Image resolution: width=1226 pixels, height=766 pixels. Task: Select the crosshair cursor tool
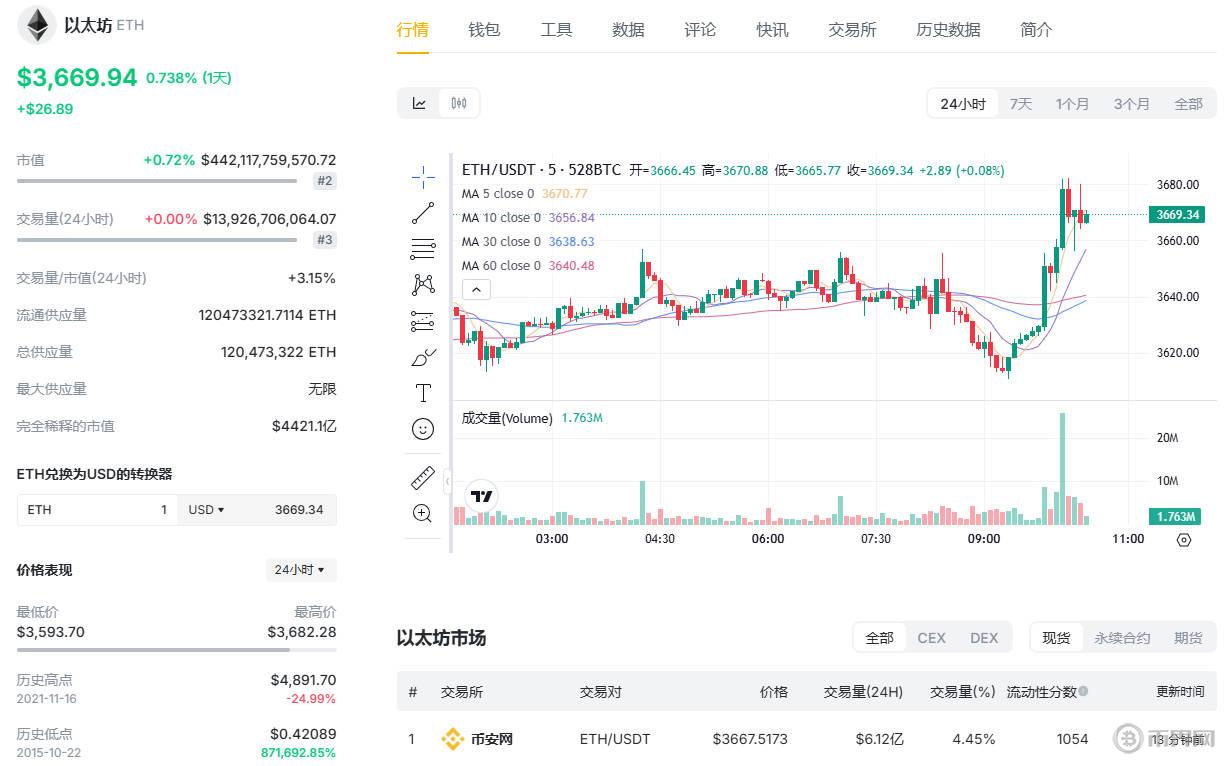coord(423,178)
